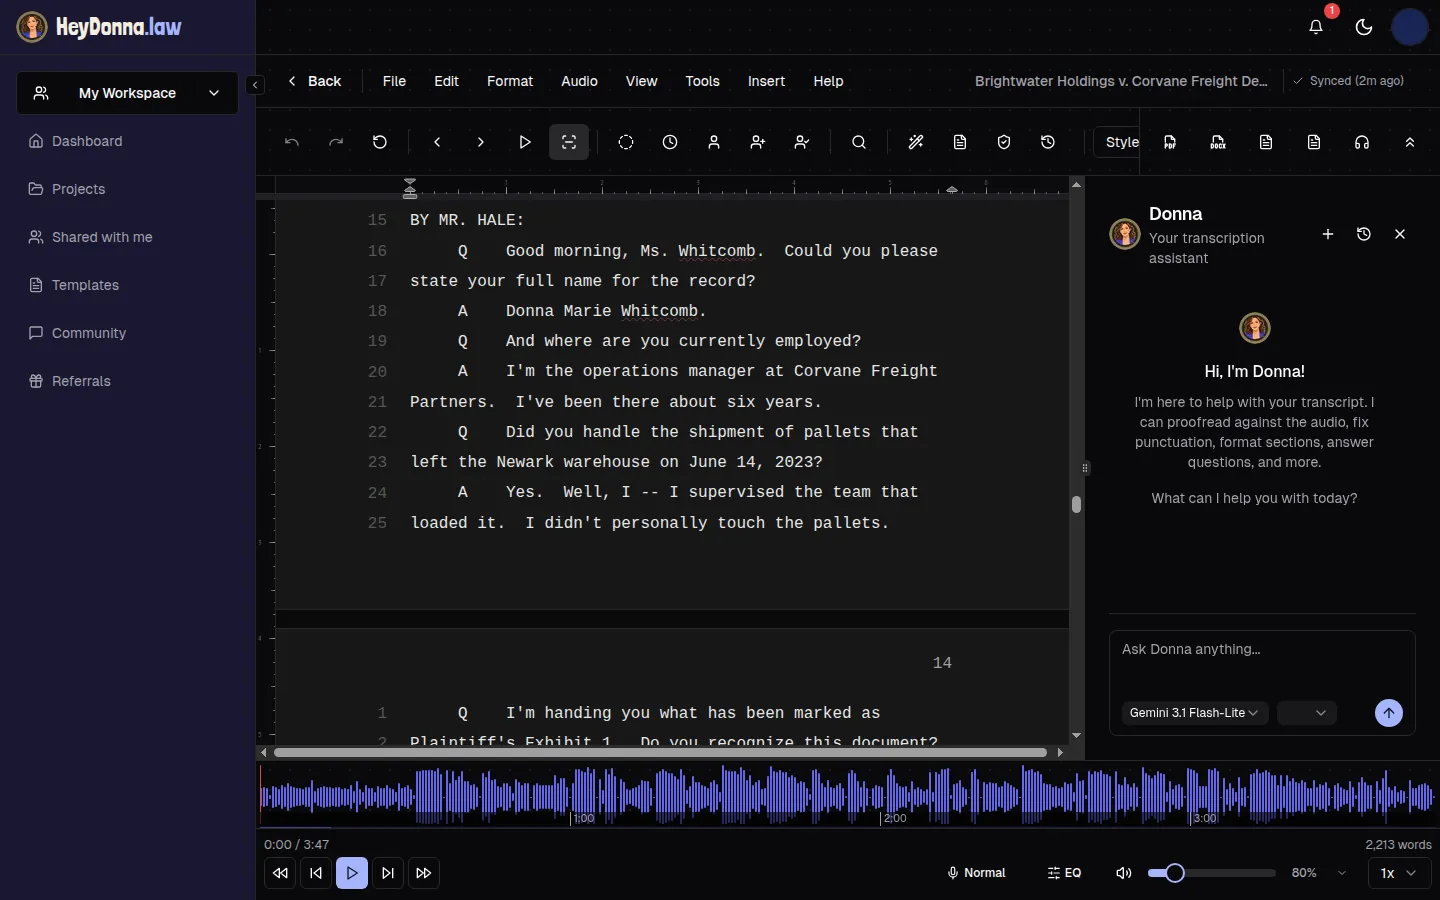The image size is (1440, 900).
Task: Click the undo arrow in the editor toolbar
Action: 292,142
